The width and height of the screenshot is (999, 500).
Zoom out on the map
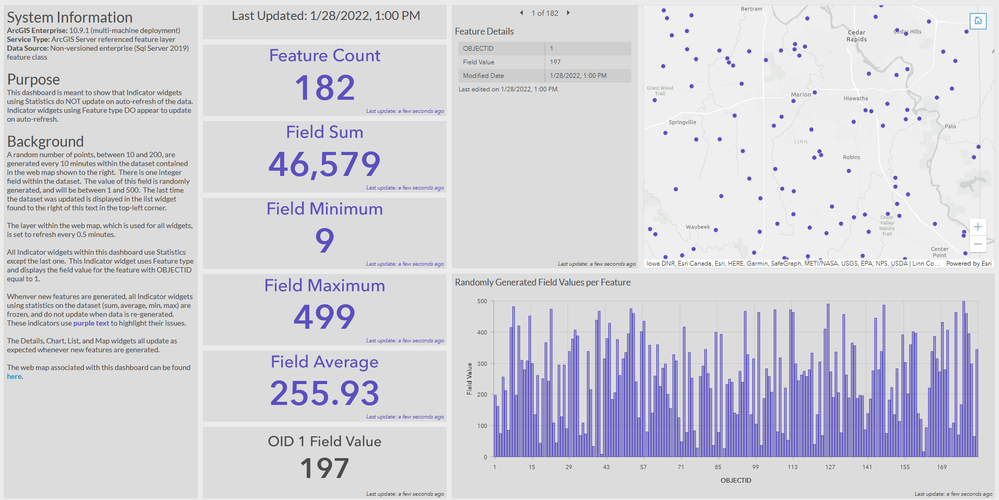coord(977,244)
